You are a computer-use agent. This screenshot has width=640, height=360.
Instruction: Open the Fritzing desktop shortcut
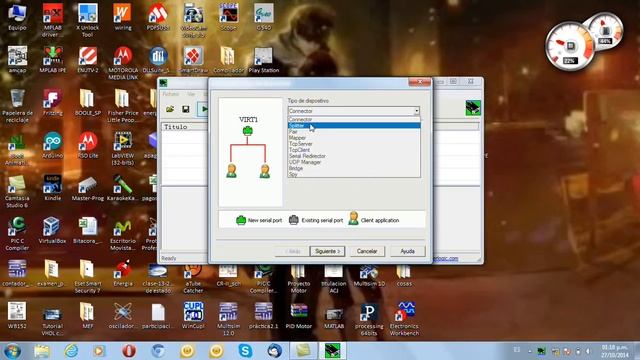tap(53, 102)
